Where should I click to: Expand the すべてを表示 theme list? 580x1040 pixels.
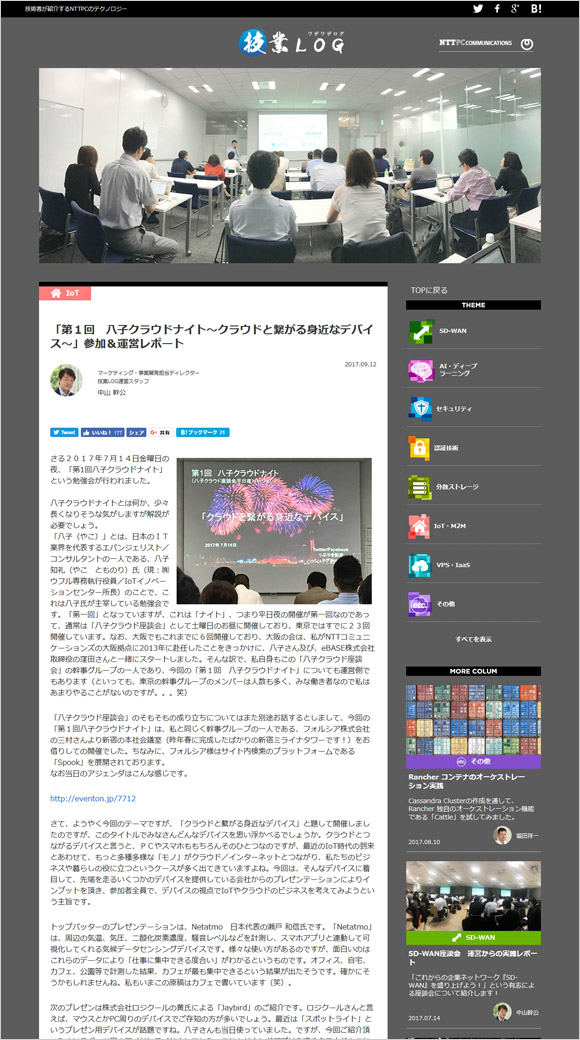(473, 639)
